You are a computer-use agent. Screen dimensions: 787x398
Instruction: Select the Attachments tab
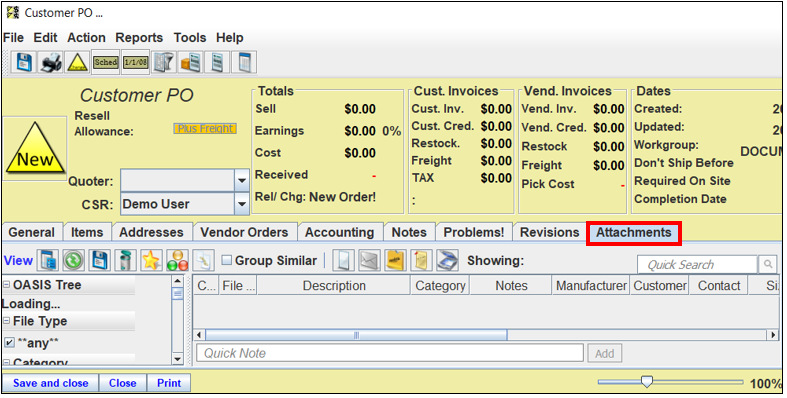(633, 232)
